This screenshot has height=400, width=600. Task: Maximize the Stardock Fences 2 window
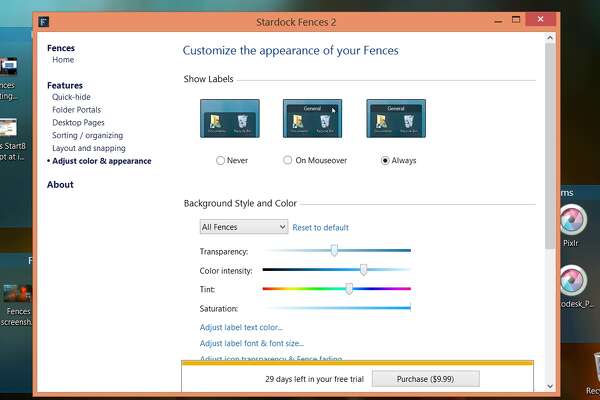[x=516, y=20]
